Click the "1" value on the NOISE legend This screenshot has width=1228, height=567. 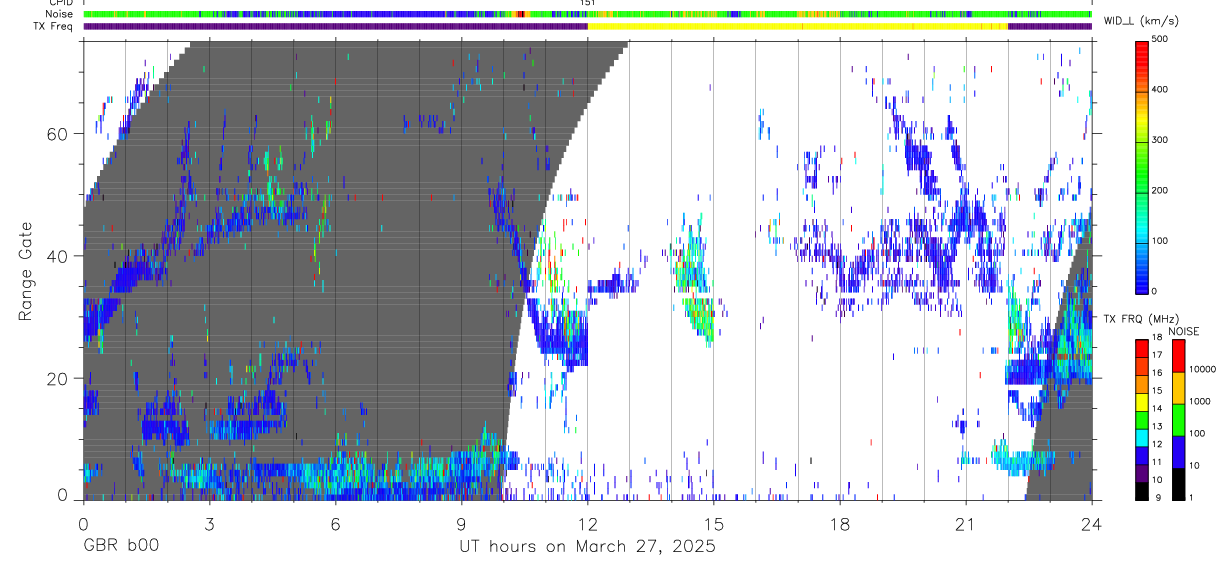1191,497
